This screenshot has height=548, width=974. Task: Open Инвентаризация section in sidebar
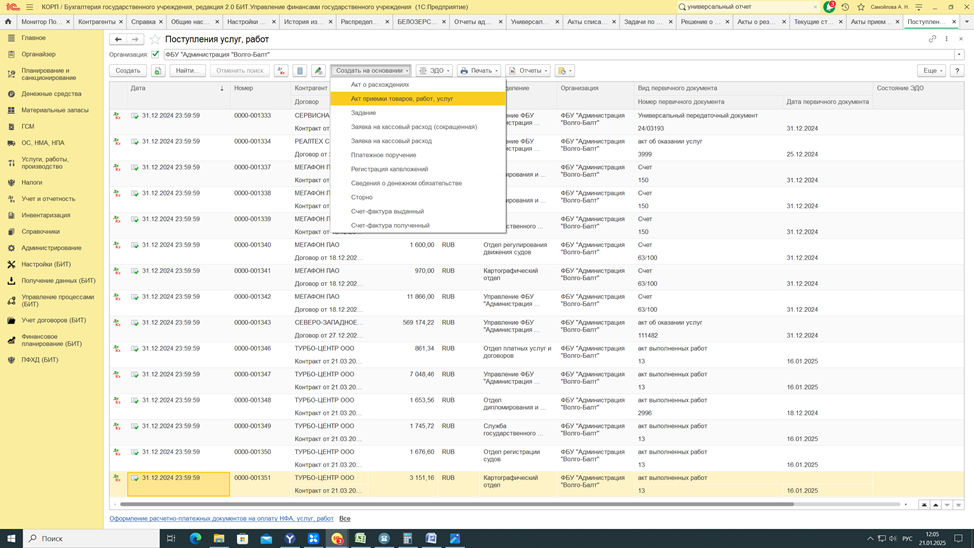[x=46, y=215]
